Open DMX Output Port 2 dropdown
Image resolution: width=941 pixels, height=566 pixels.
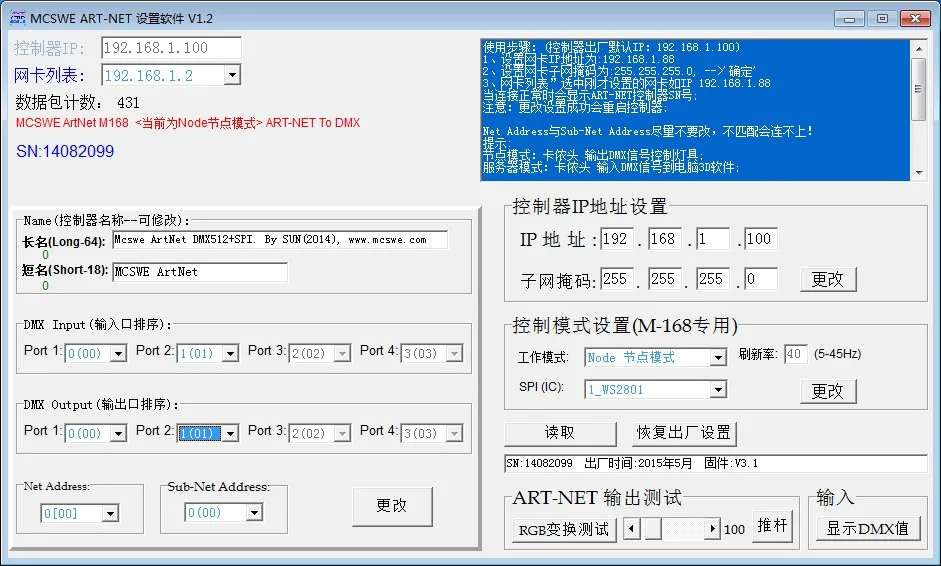tap(230, 433)
